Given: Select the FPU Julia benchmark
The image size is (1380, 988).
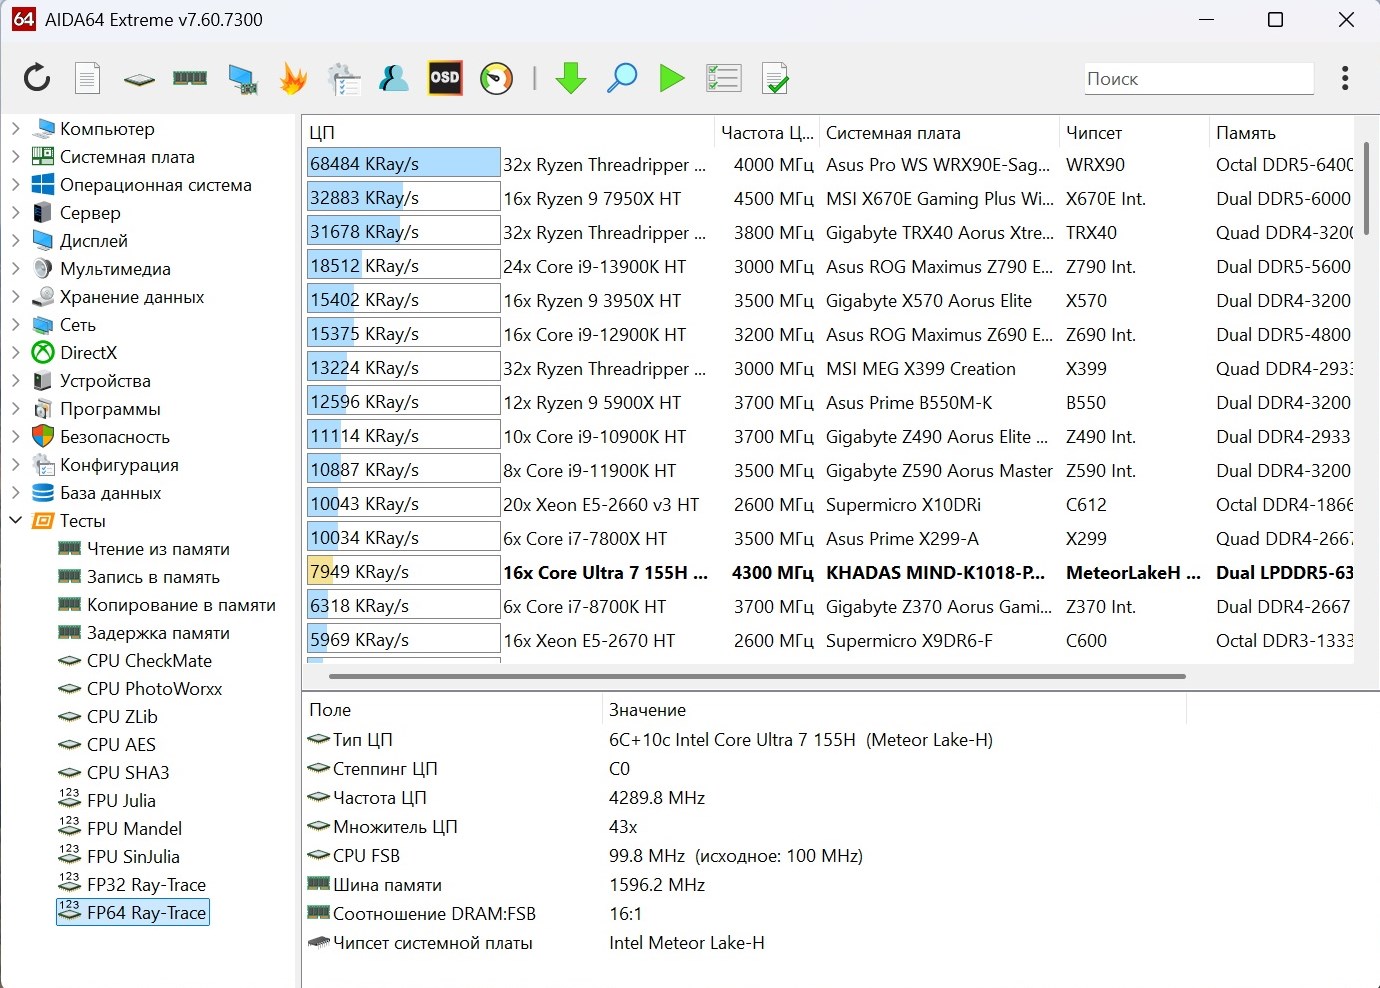Looking at the screenshot, I should tap(121, 801).
